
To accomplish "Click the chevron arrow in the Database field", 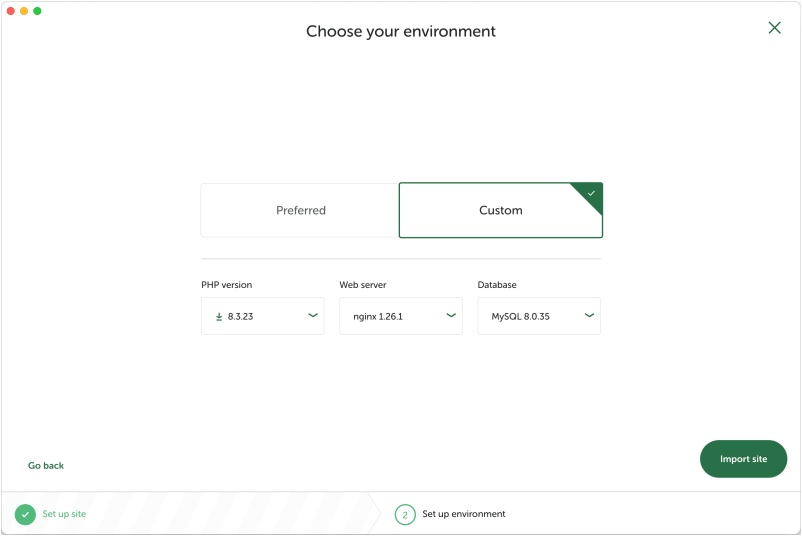I will coord(589,316).
